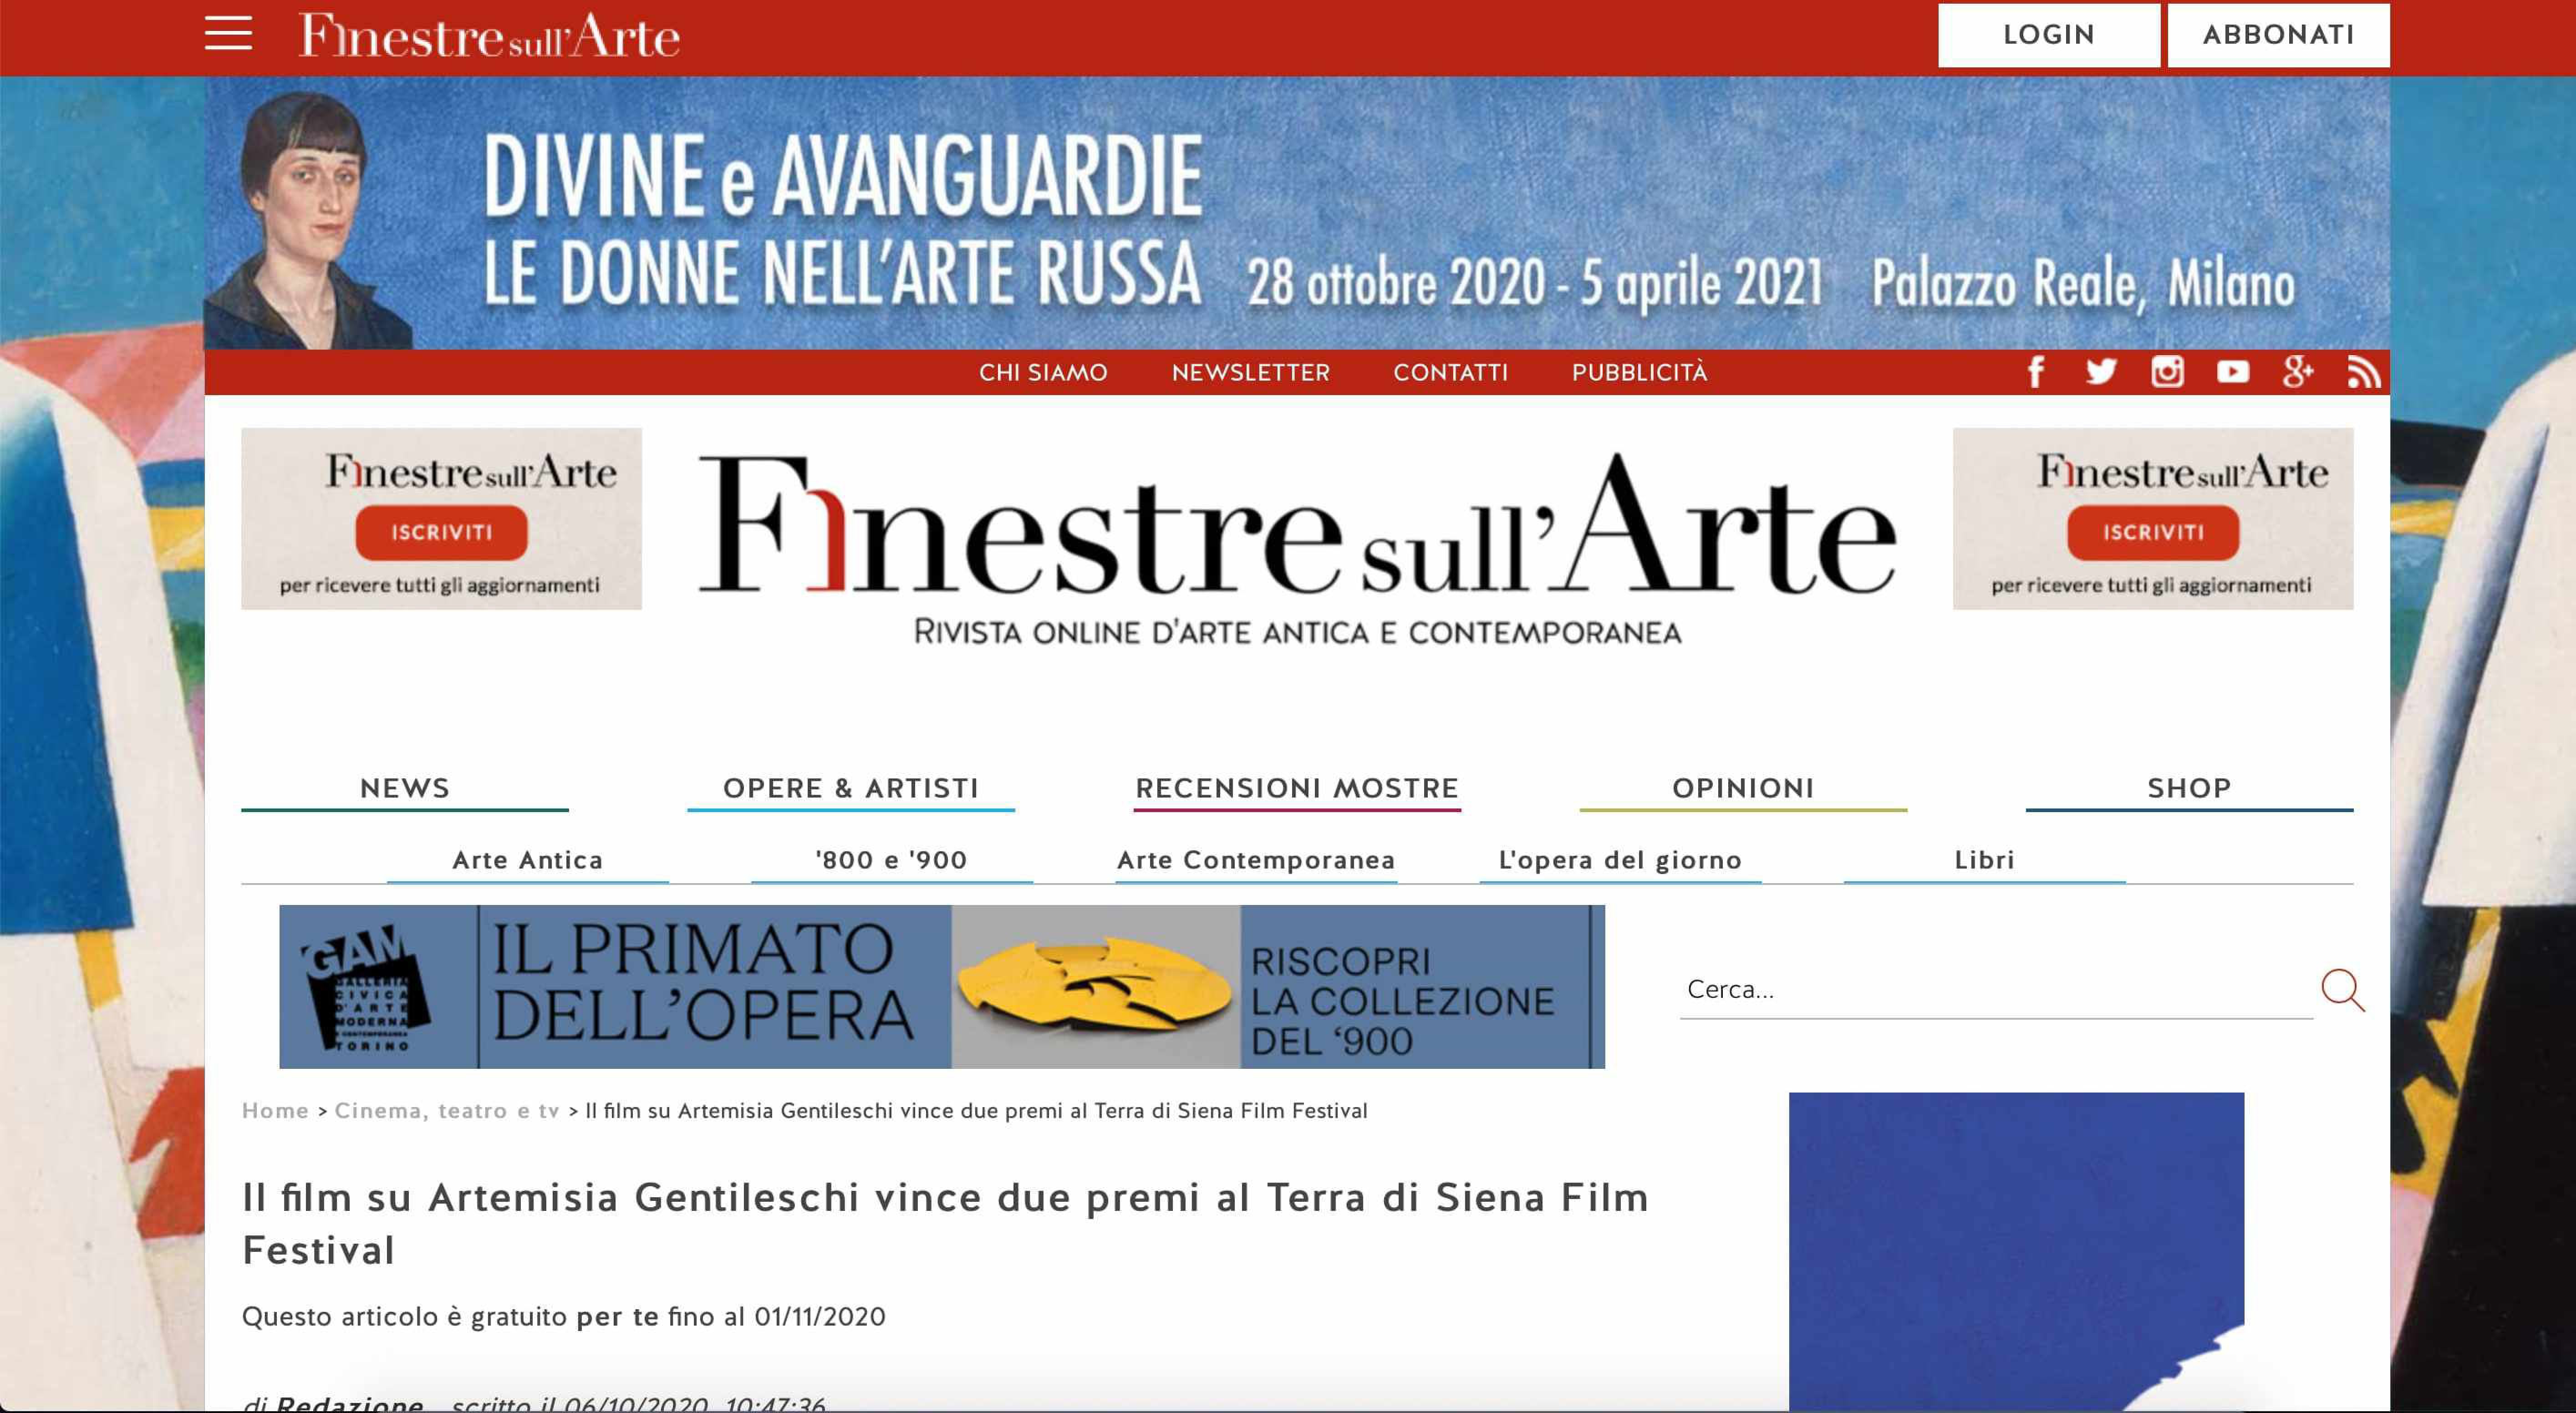The image size is (2576, 1413).
Task: Open Cinema, teatro e tv breadcrumb link
Action: 446,1111
